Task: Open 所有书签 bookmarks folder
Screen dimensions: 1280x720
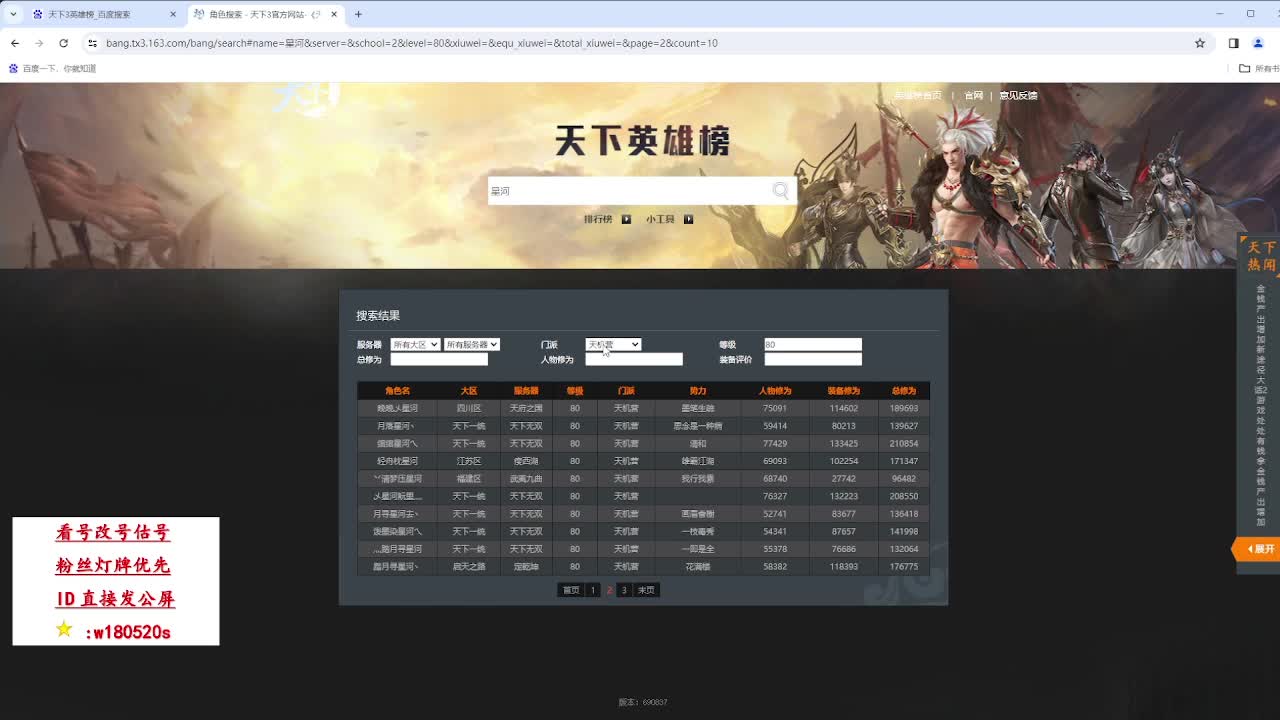Action: tap(1258, 69)
